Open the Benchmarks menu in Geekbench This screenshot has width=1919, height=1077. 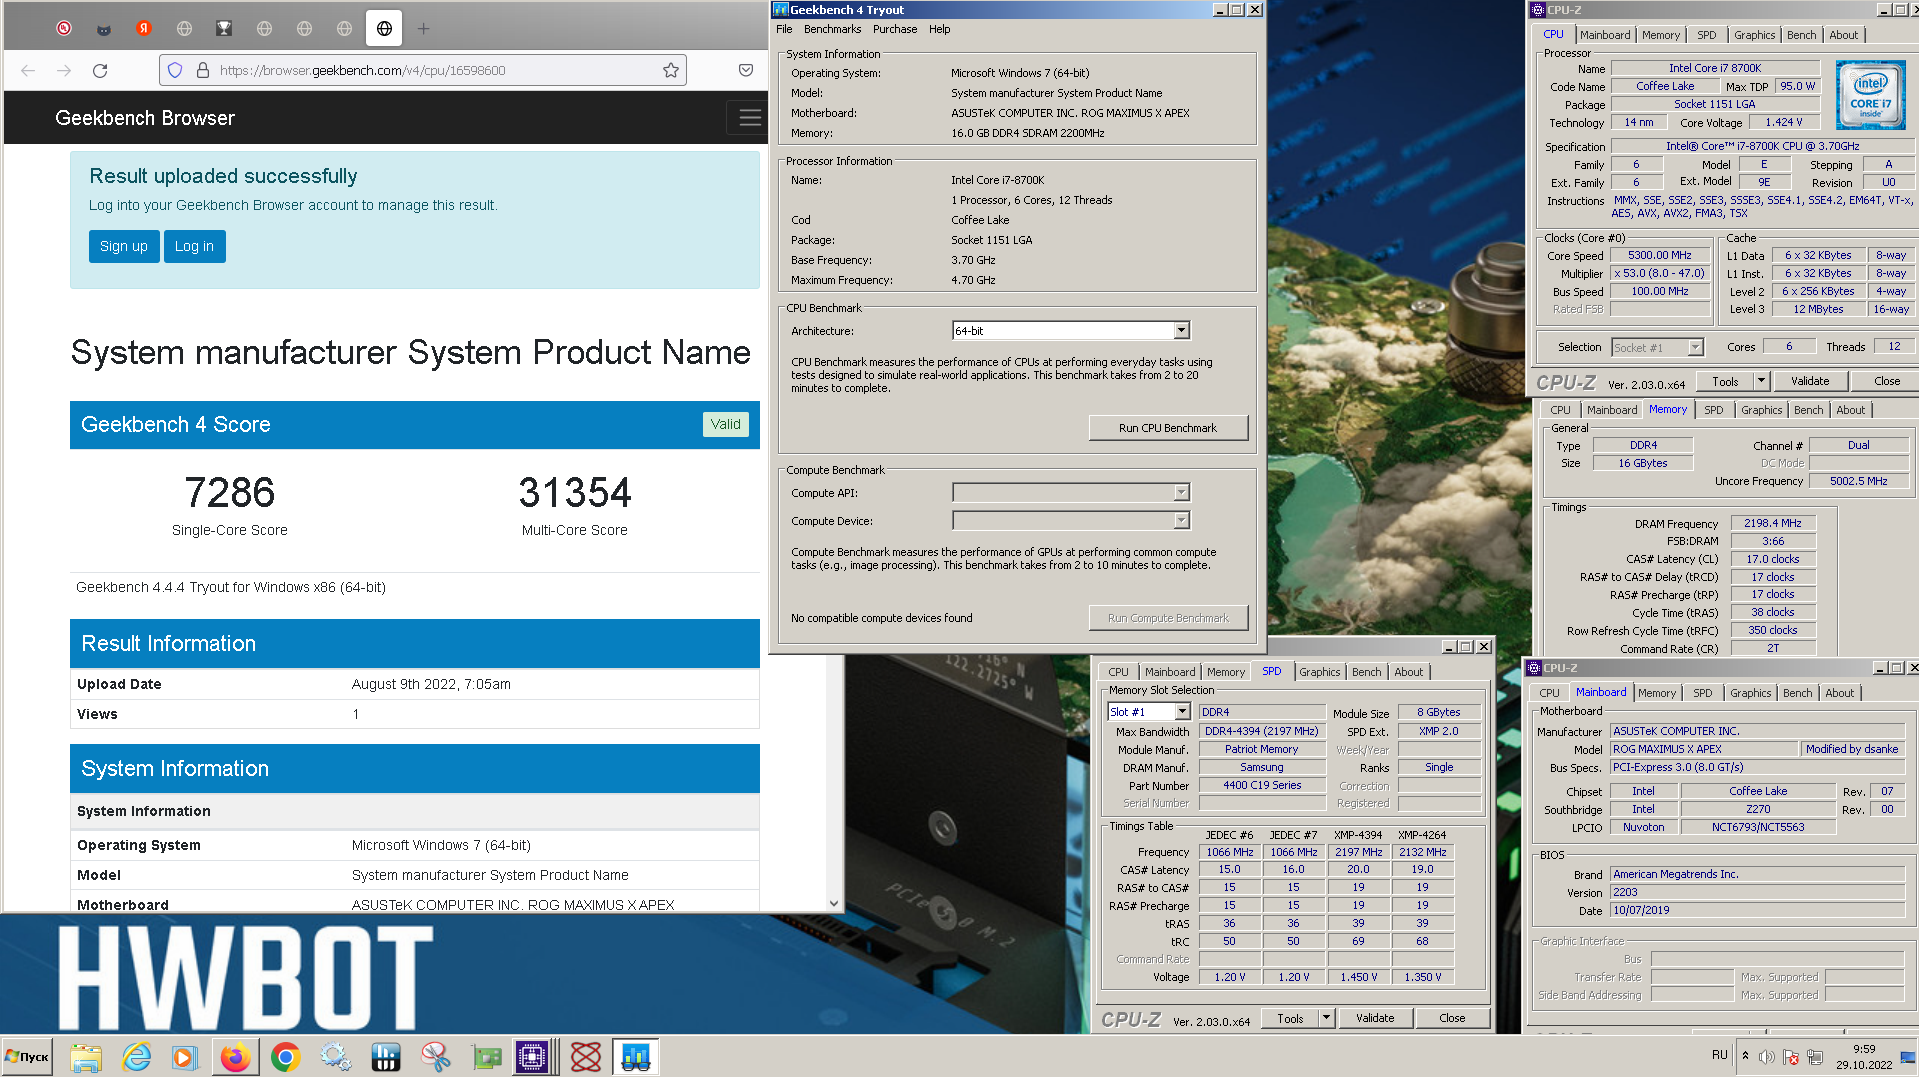[832, 29]
